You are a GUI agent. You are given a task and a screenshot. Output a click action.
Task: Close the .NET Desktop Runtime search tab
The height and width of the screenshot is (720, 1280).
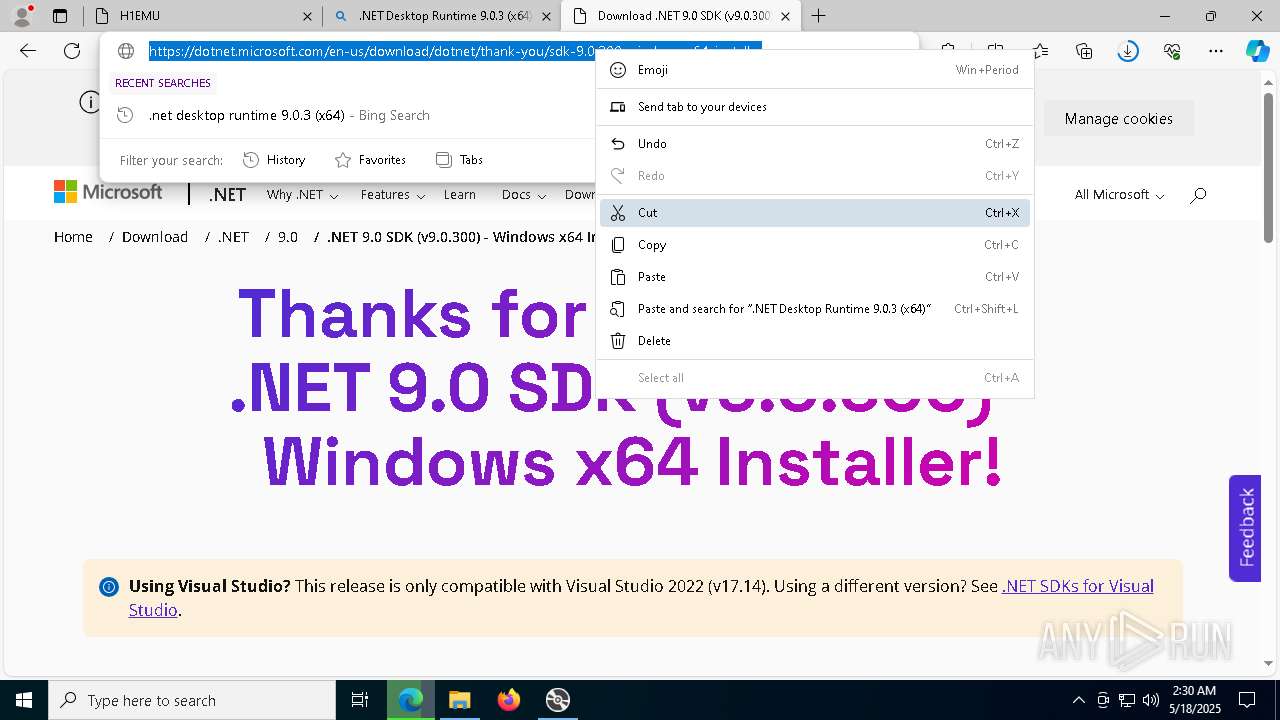tap(546, 16)
